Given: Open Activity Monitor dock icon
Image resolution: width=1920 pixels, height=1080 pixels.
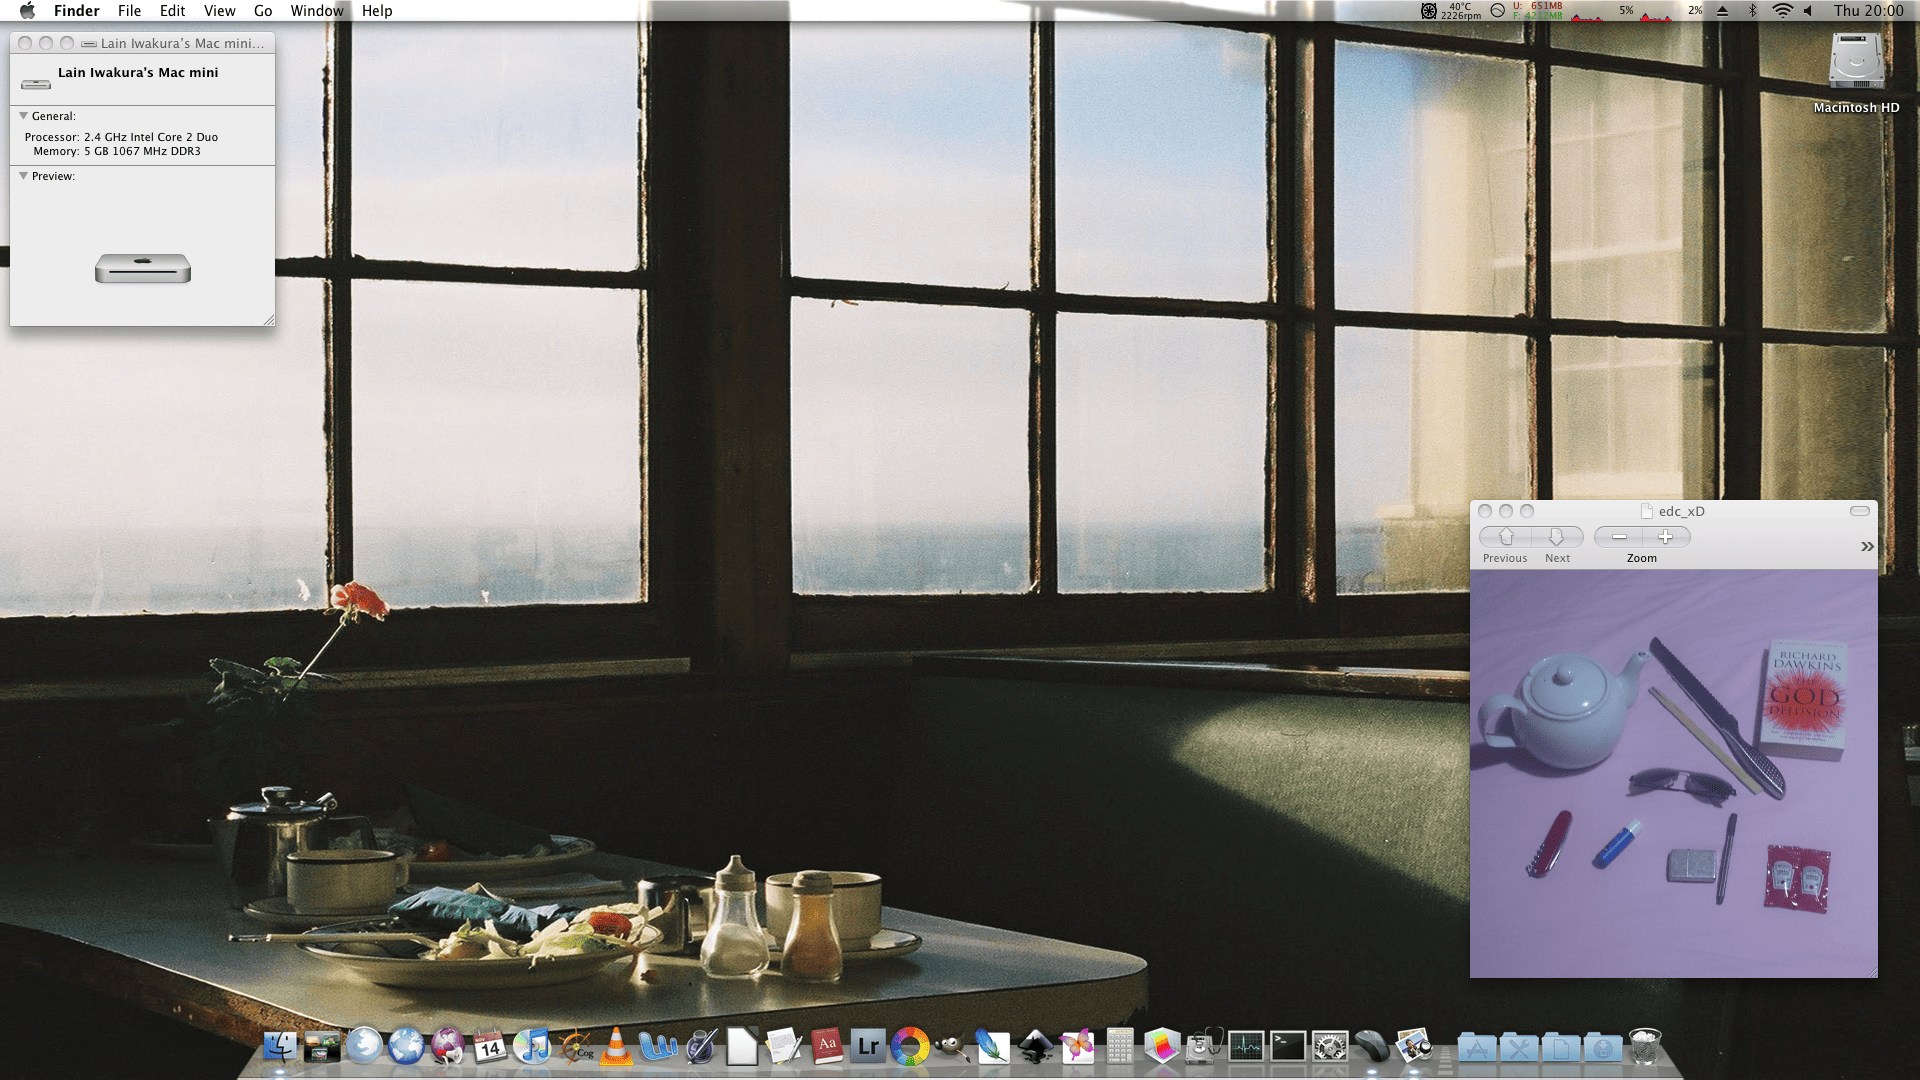Looking at the screenshot, I should point(1246,1047).
